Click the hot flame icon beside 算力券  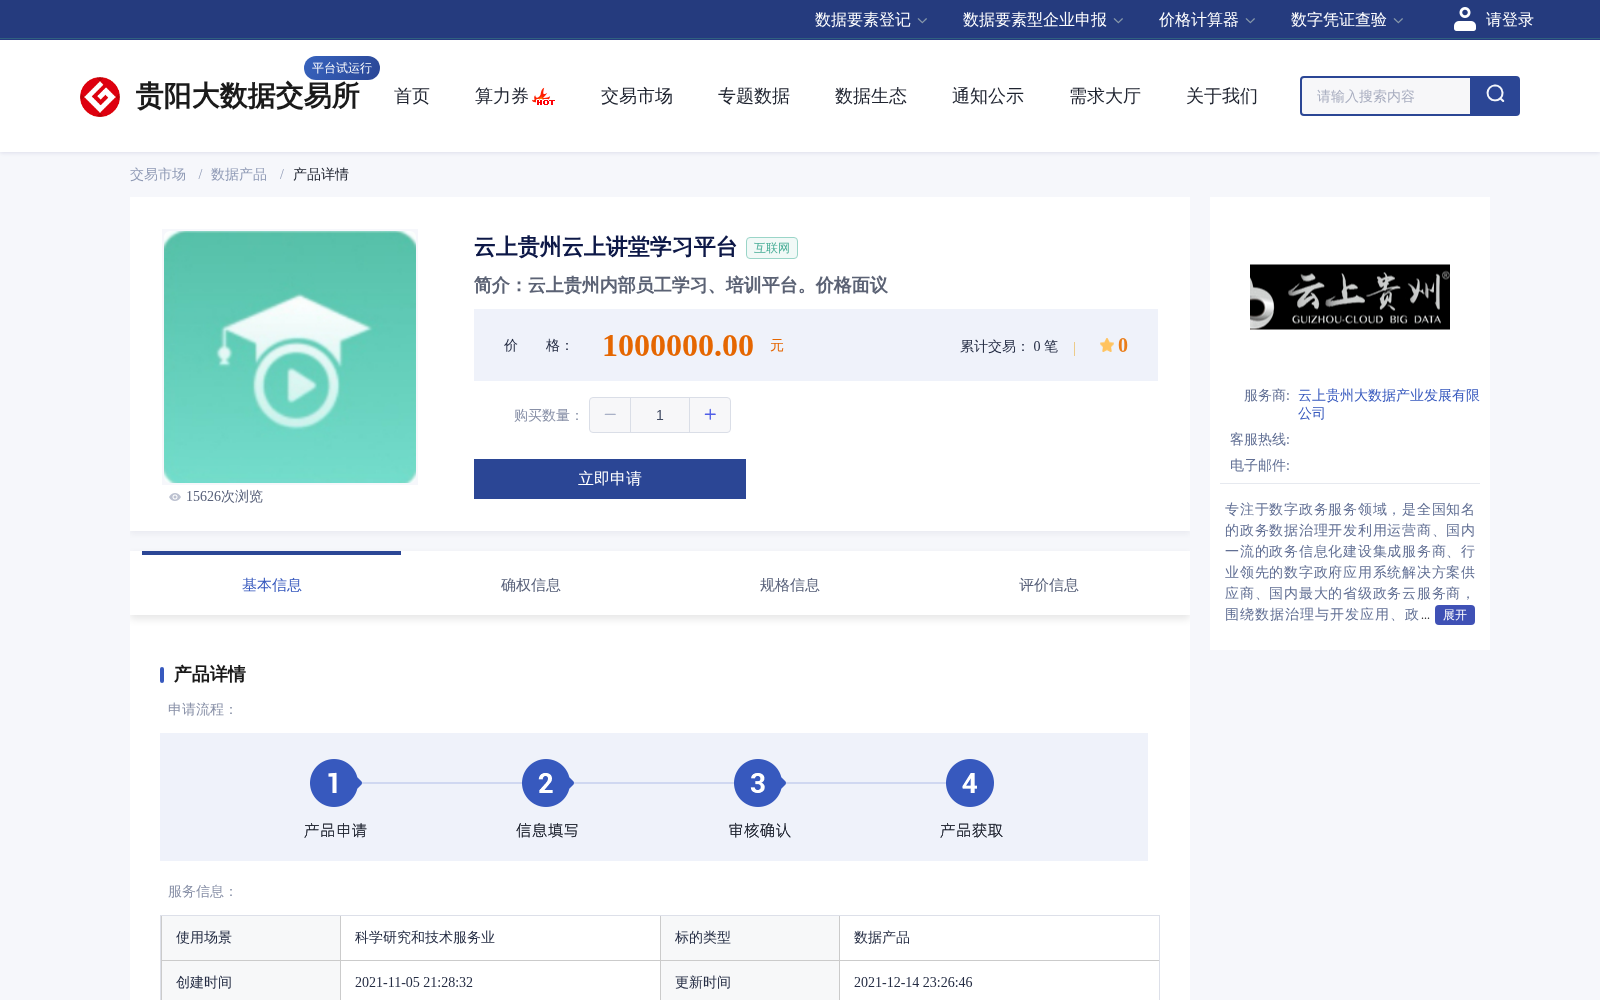point(544,98)
